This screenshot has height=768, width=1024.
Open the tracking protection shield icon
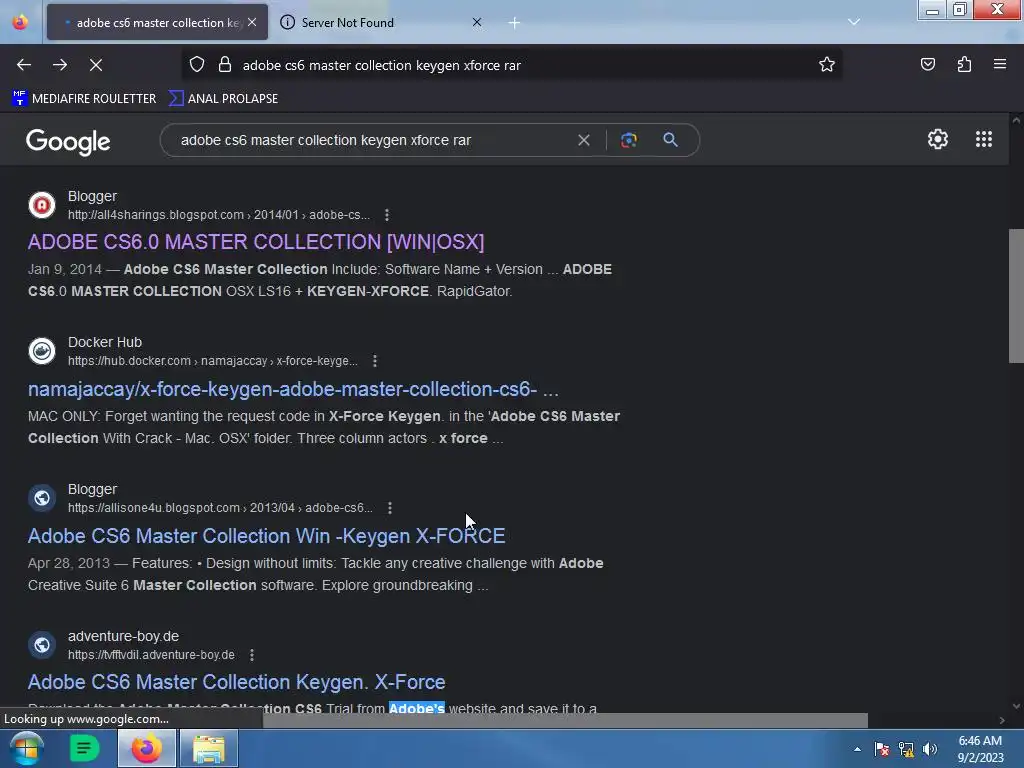tap(197, 65)
